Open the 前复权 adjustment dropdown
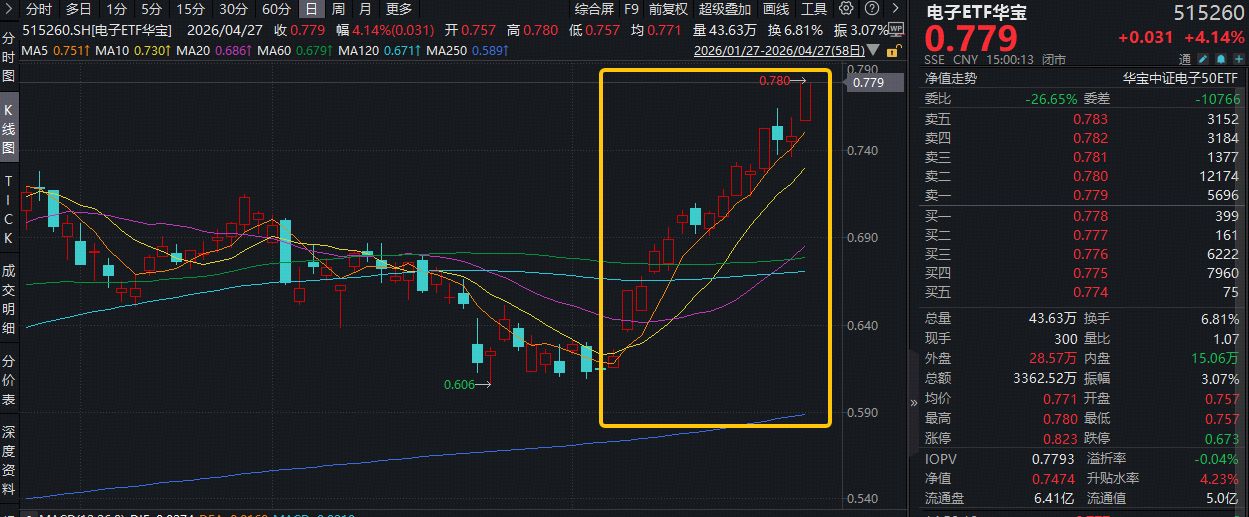 click(x=668, y=9)
